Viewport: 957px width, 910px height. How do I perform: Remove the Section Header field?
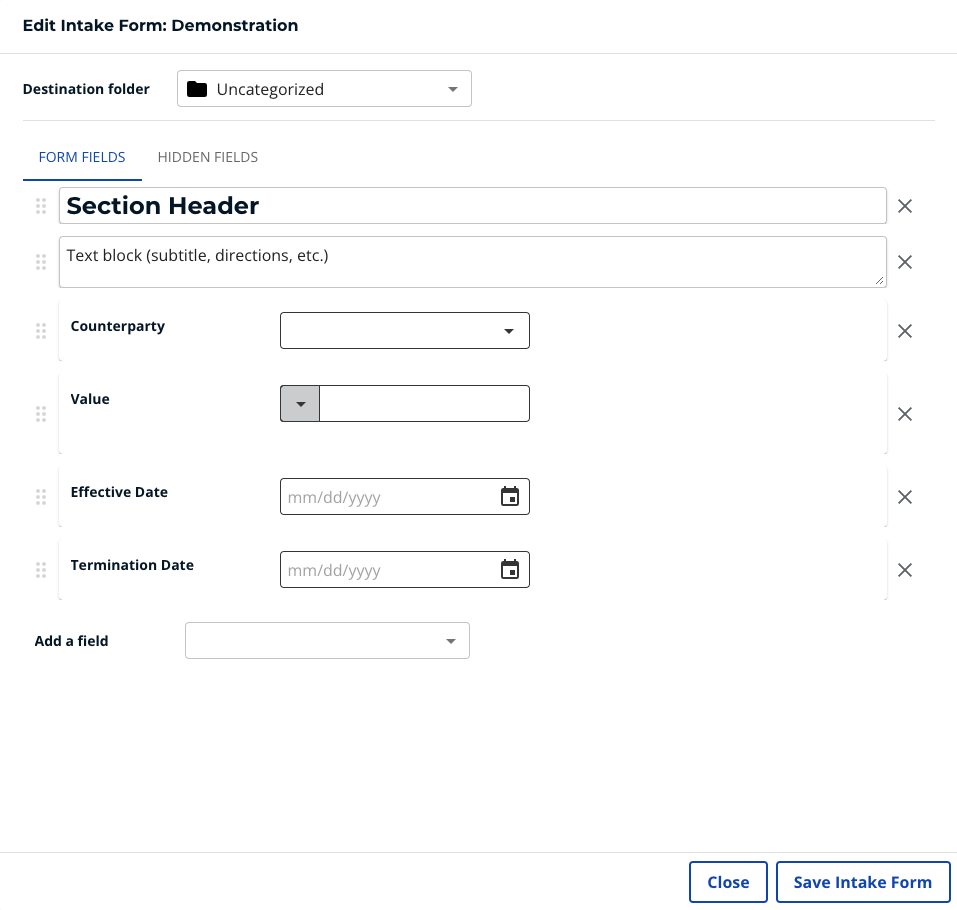[904, 205]
